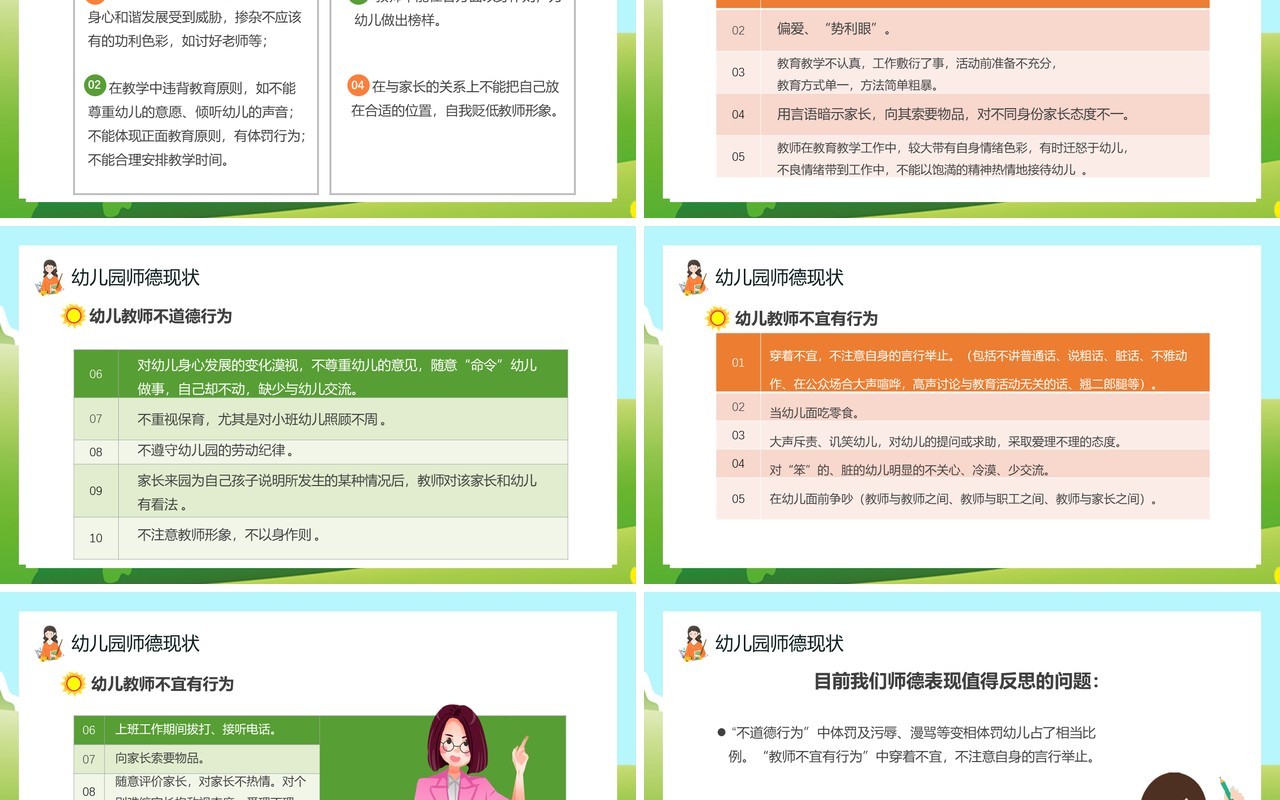Click the heading 幼儿教师不宜有行为 above the 上班工作期间 row
Viewport: 1280px width, 800px height.
(x=162, y=684)
